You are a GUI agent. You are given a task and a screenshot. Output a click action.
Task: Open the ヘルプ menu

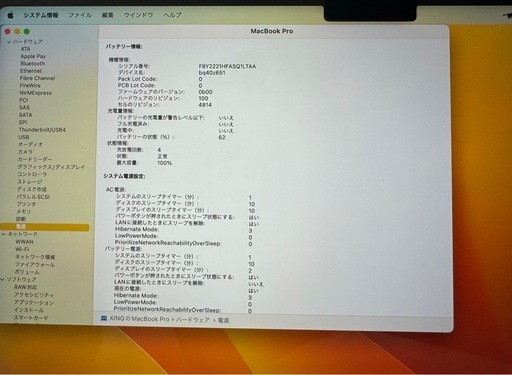(172, 15)
